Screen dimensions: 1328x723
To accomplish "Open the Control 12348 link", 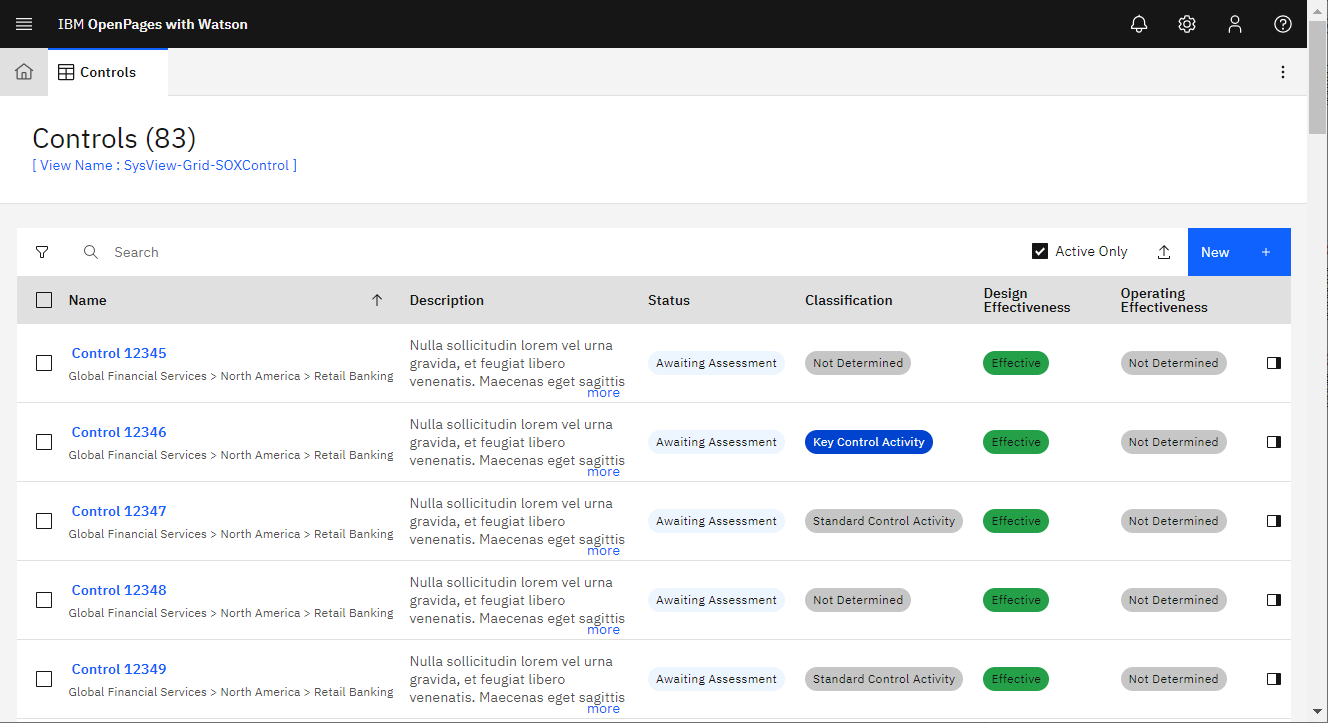I will pos(119,590).
